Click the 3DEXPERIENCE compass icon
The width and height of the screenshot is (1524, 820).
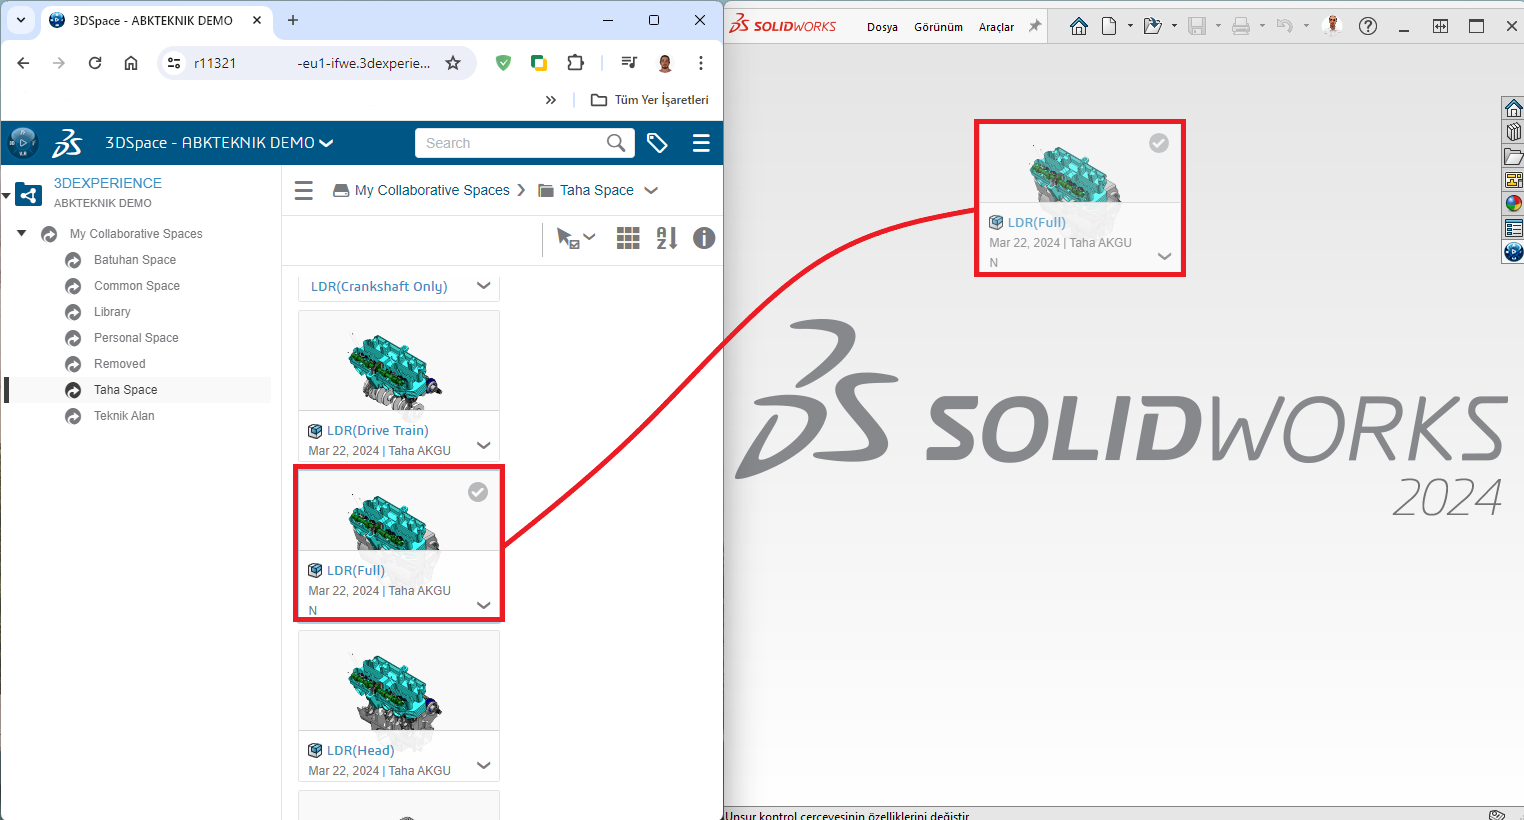click(22, 143)
